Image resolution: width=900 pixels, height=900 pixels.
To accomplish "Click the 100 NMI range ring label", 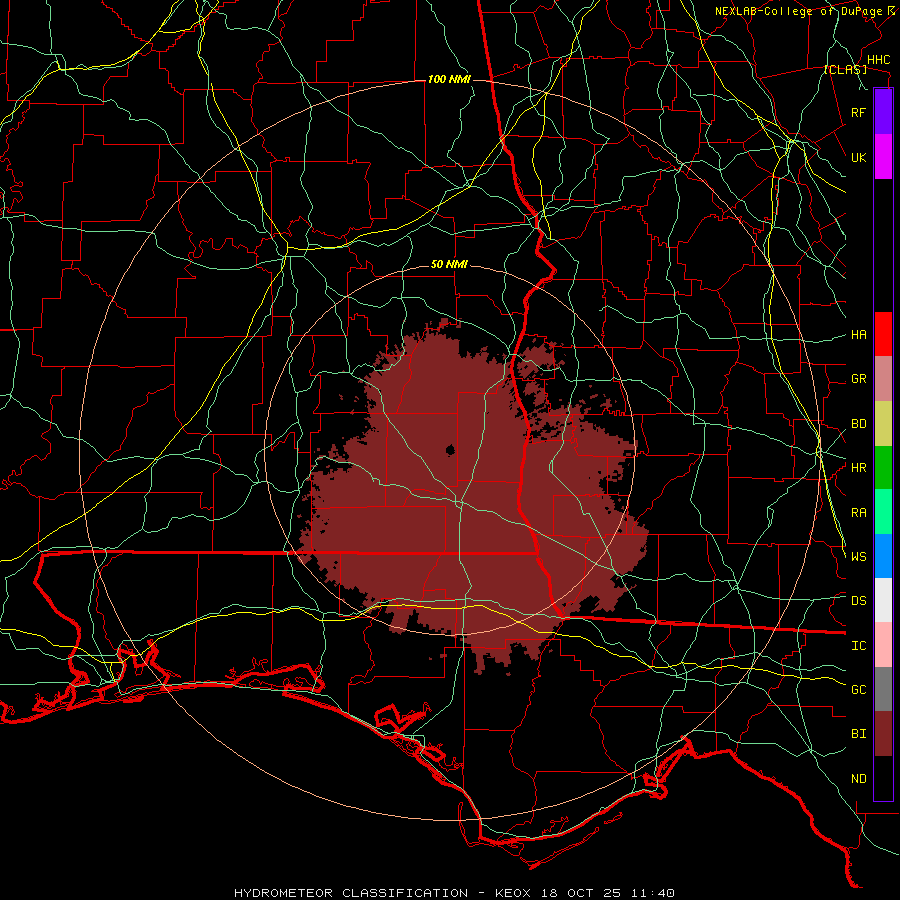I will click(x=449, y=79).
